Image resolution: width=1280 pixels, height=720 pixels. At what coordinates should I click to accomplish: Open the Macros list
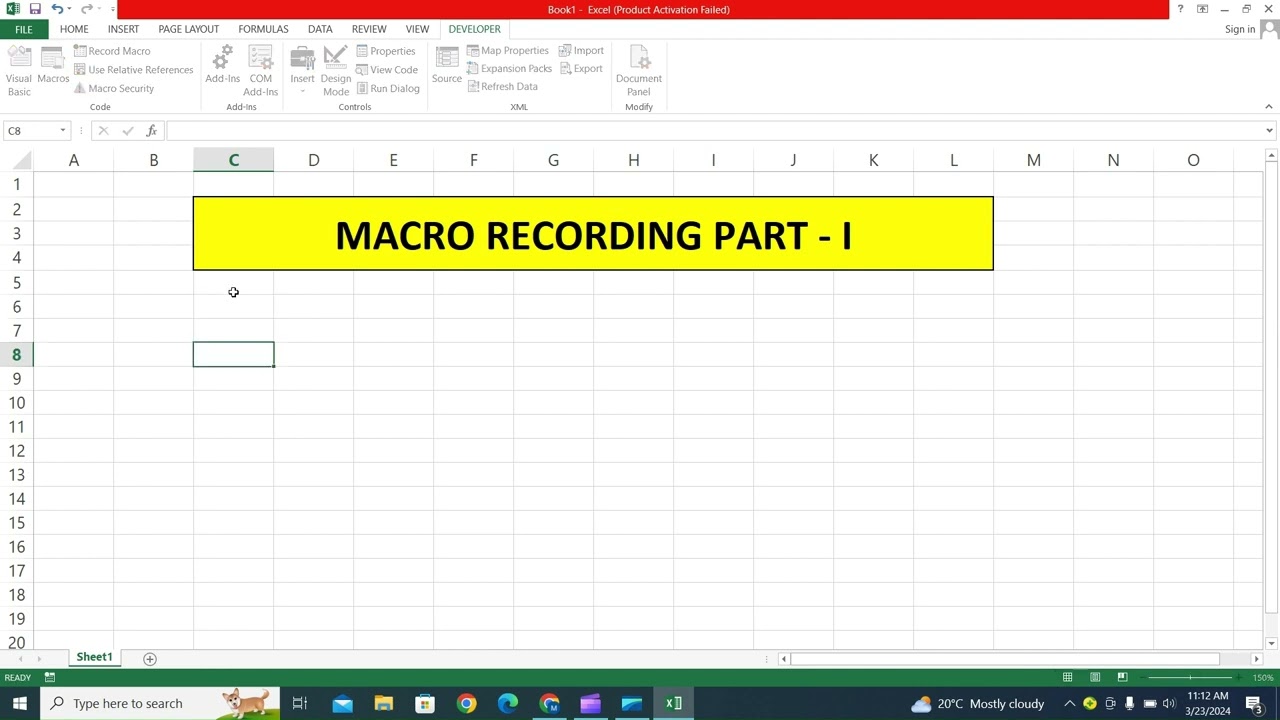(53, 66)
